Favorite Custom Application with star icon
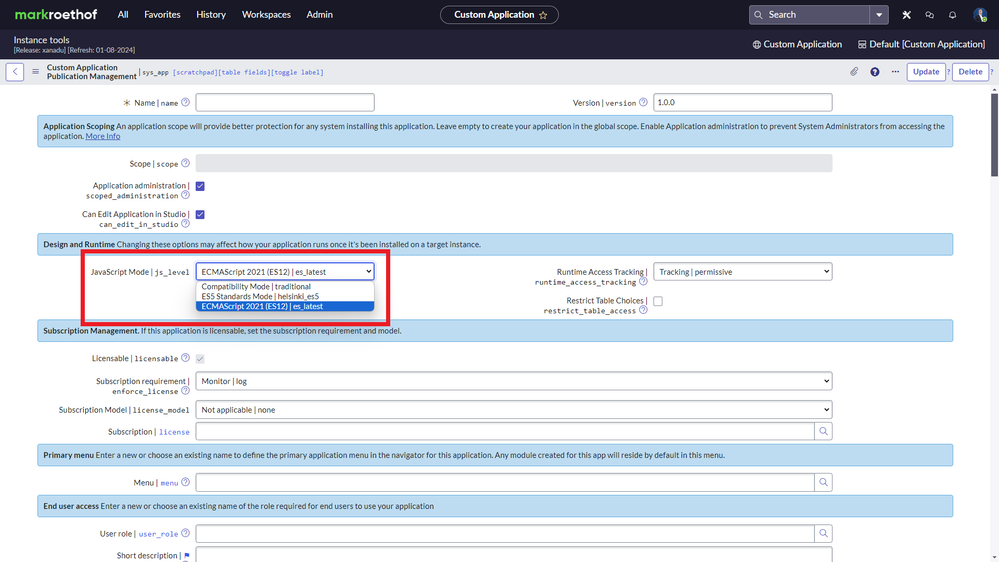Image resolution: width=999 pixels, height=562 pixels. (x=543, y=15)
